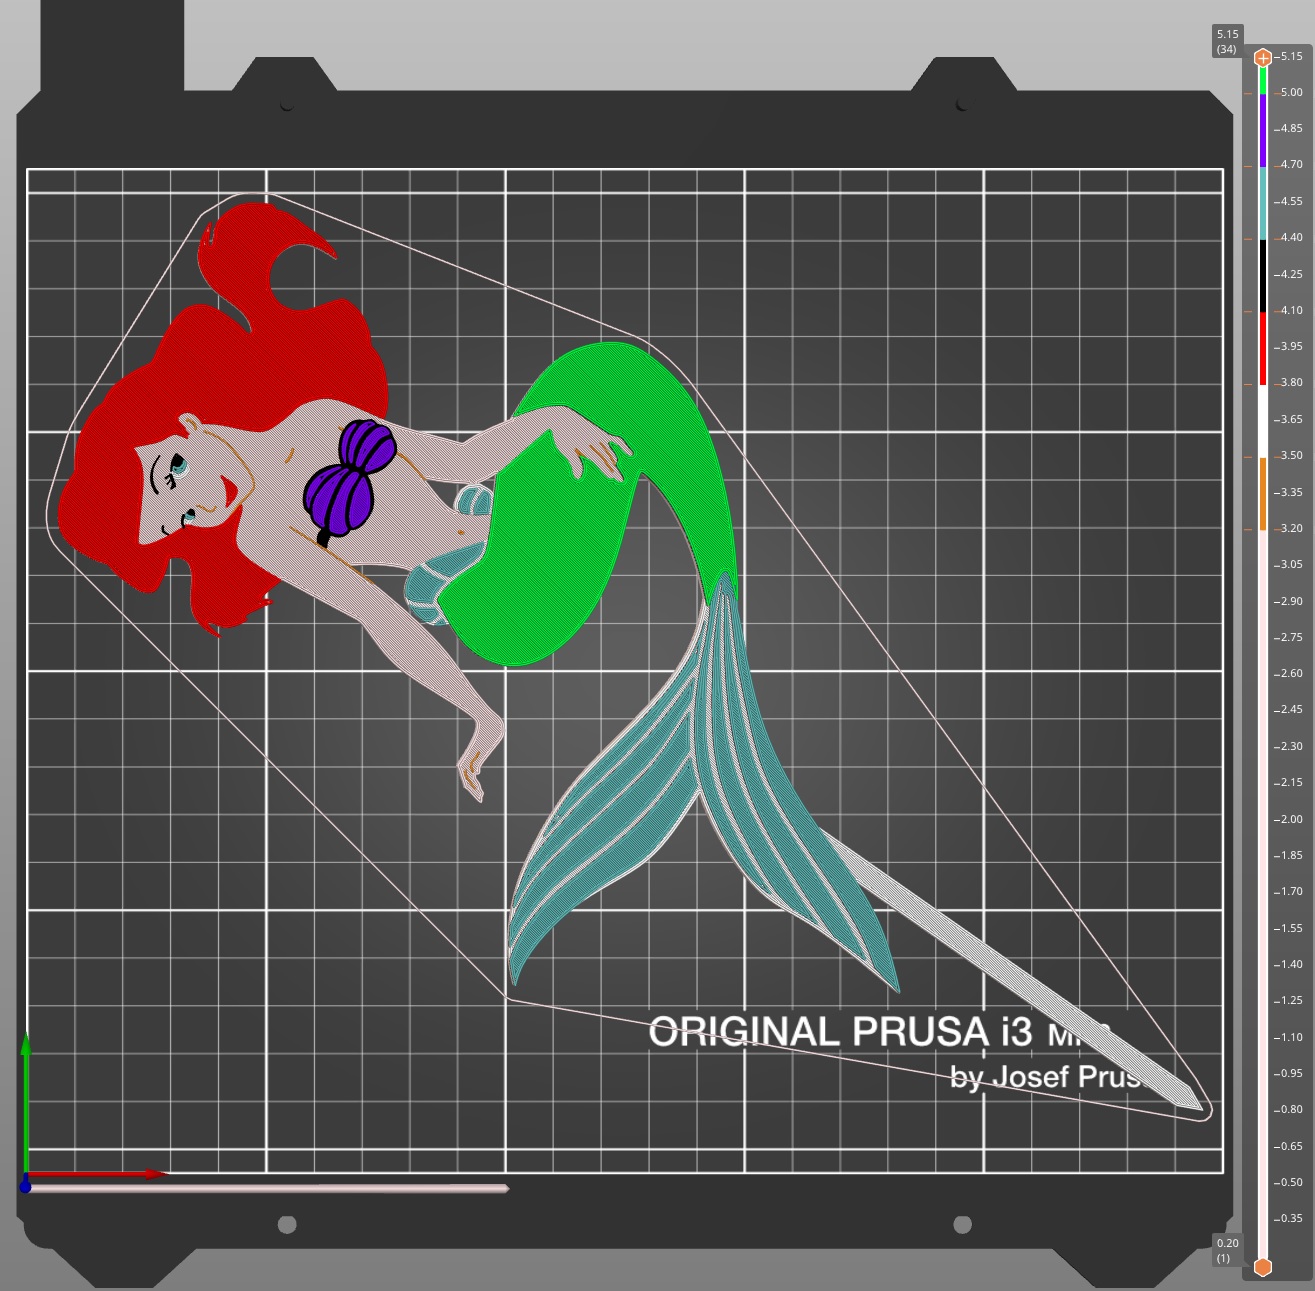The height and width of the screenshot is (1291, 1315).
Task: Click the 3.95 height label on the ruler
Action: (1291, 347)
